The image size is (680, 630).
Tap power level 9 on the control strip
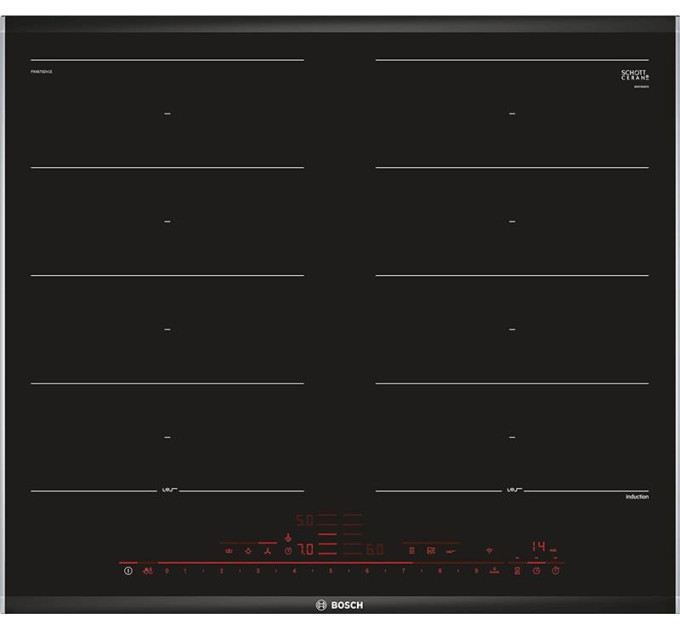(x=476, y=571)
